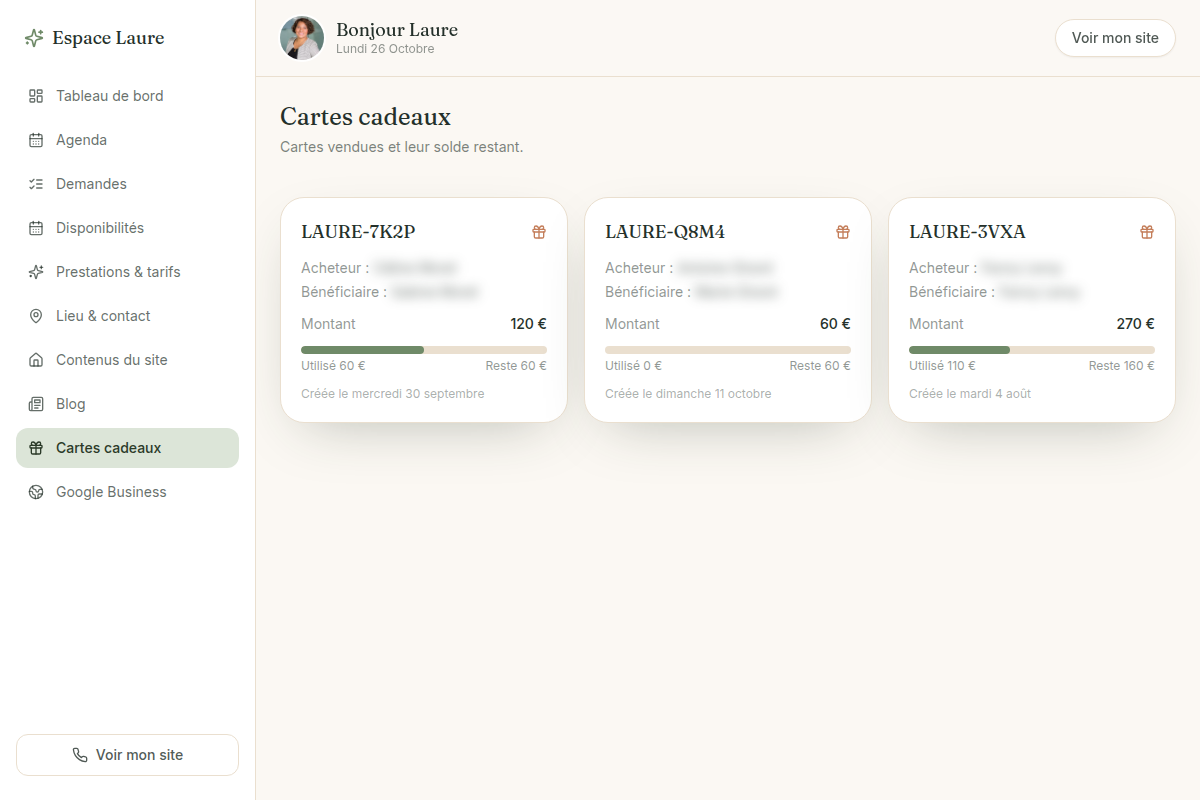Image resolution: width=1200 pixels, height=800 pixels.
Task: Go to the Blog section
Action: [127, 404]
